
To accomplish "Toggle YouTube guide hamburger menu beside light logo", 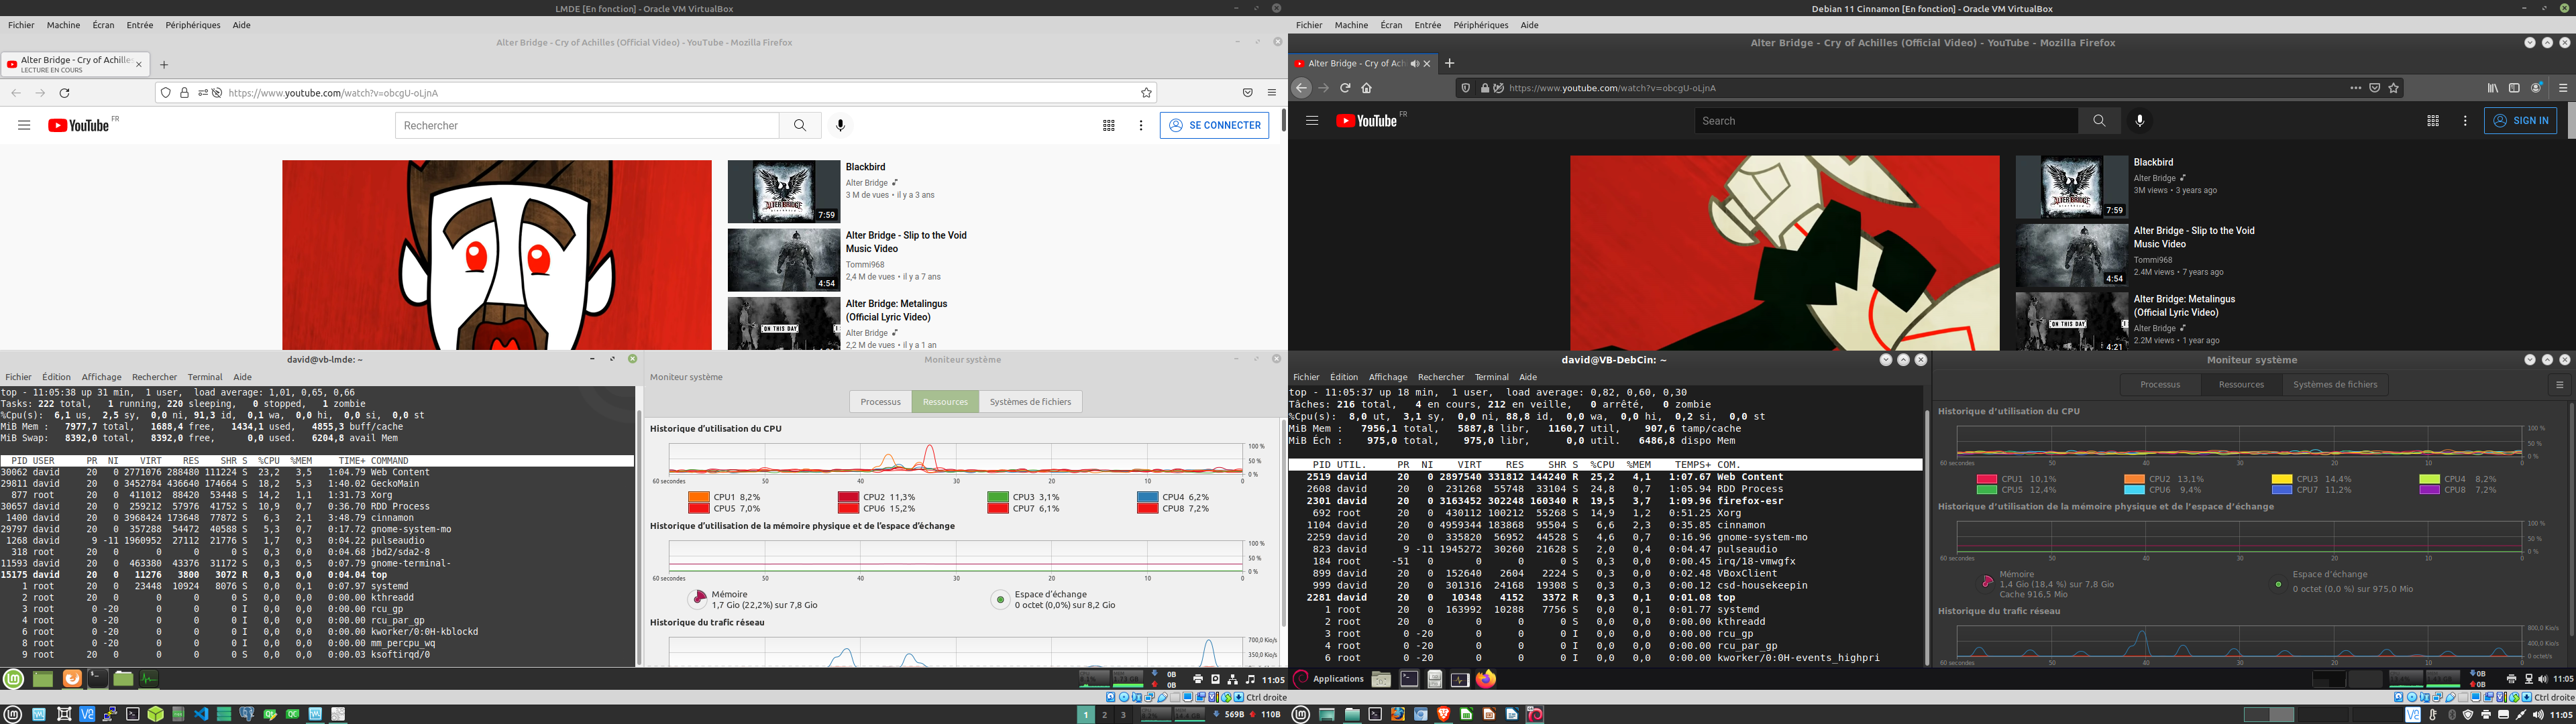I will coord(24,125).
